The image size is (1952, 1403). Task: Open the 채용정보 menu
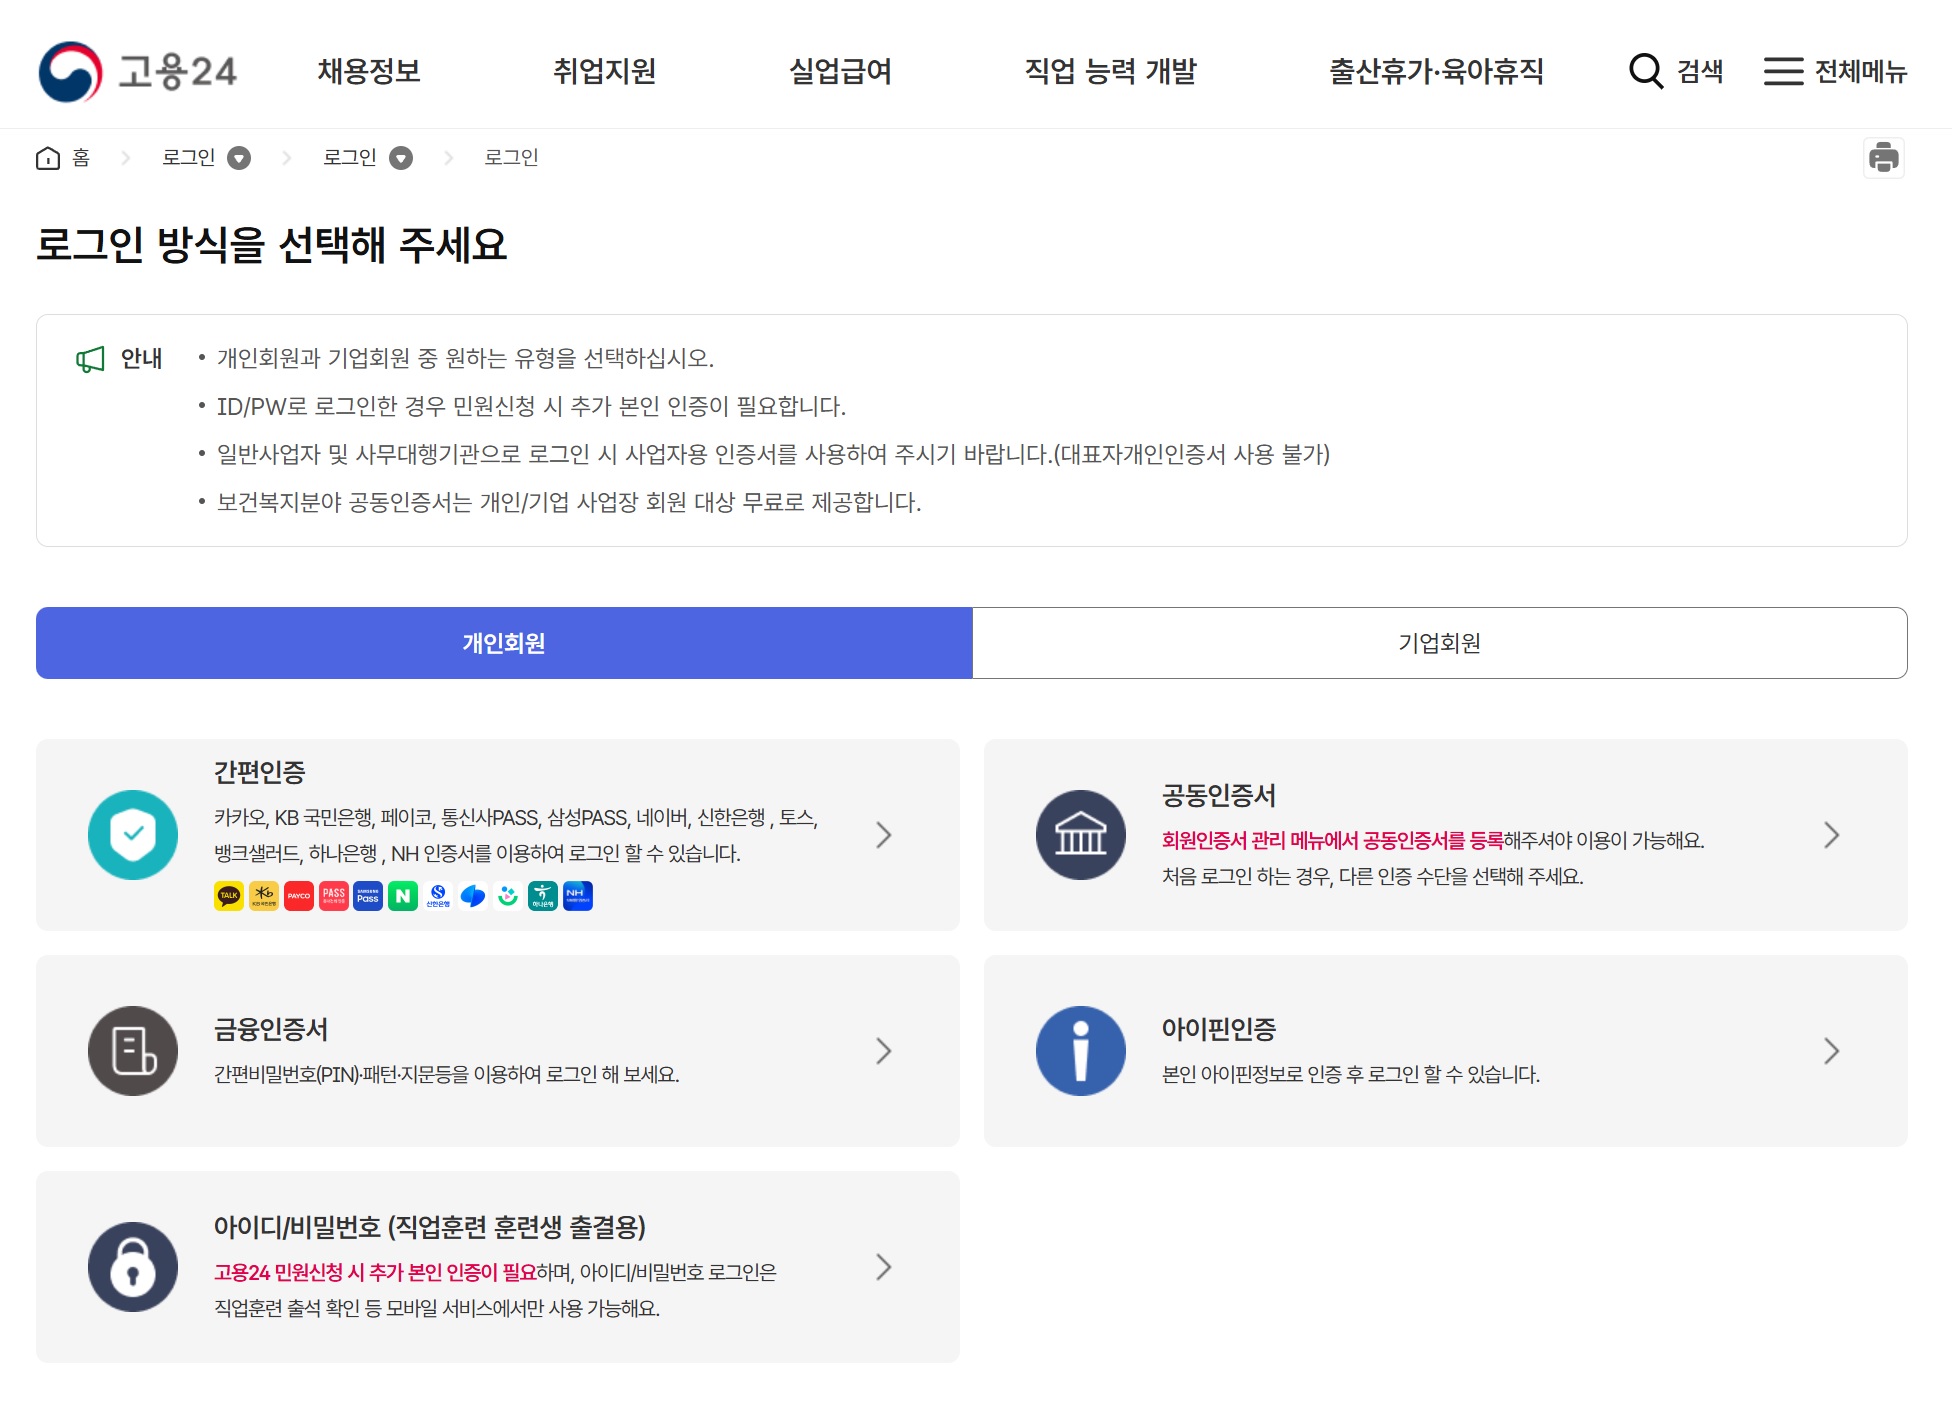(369, 71)
